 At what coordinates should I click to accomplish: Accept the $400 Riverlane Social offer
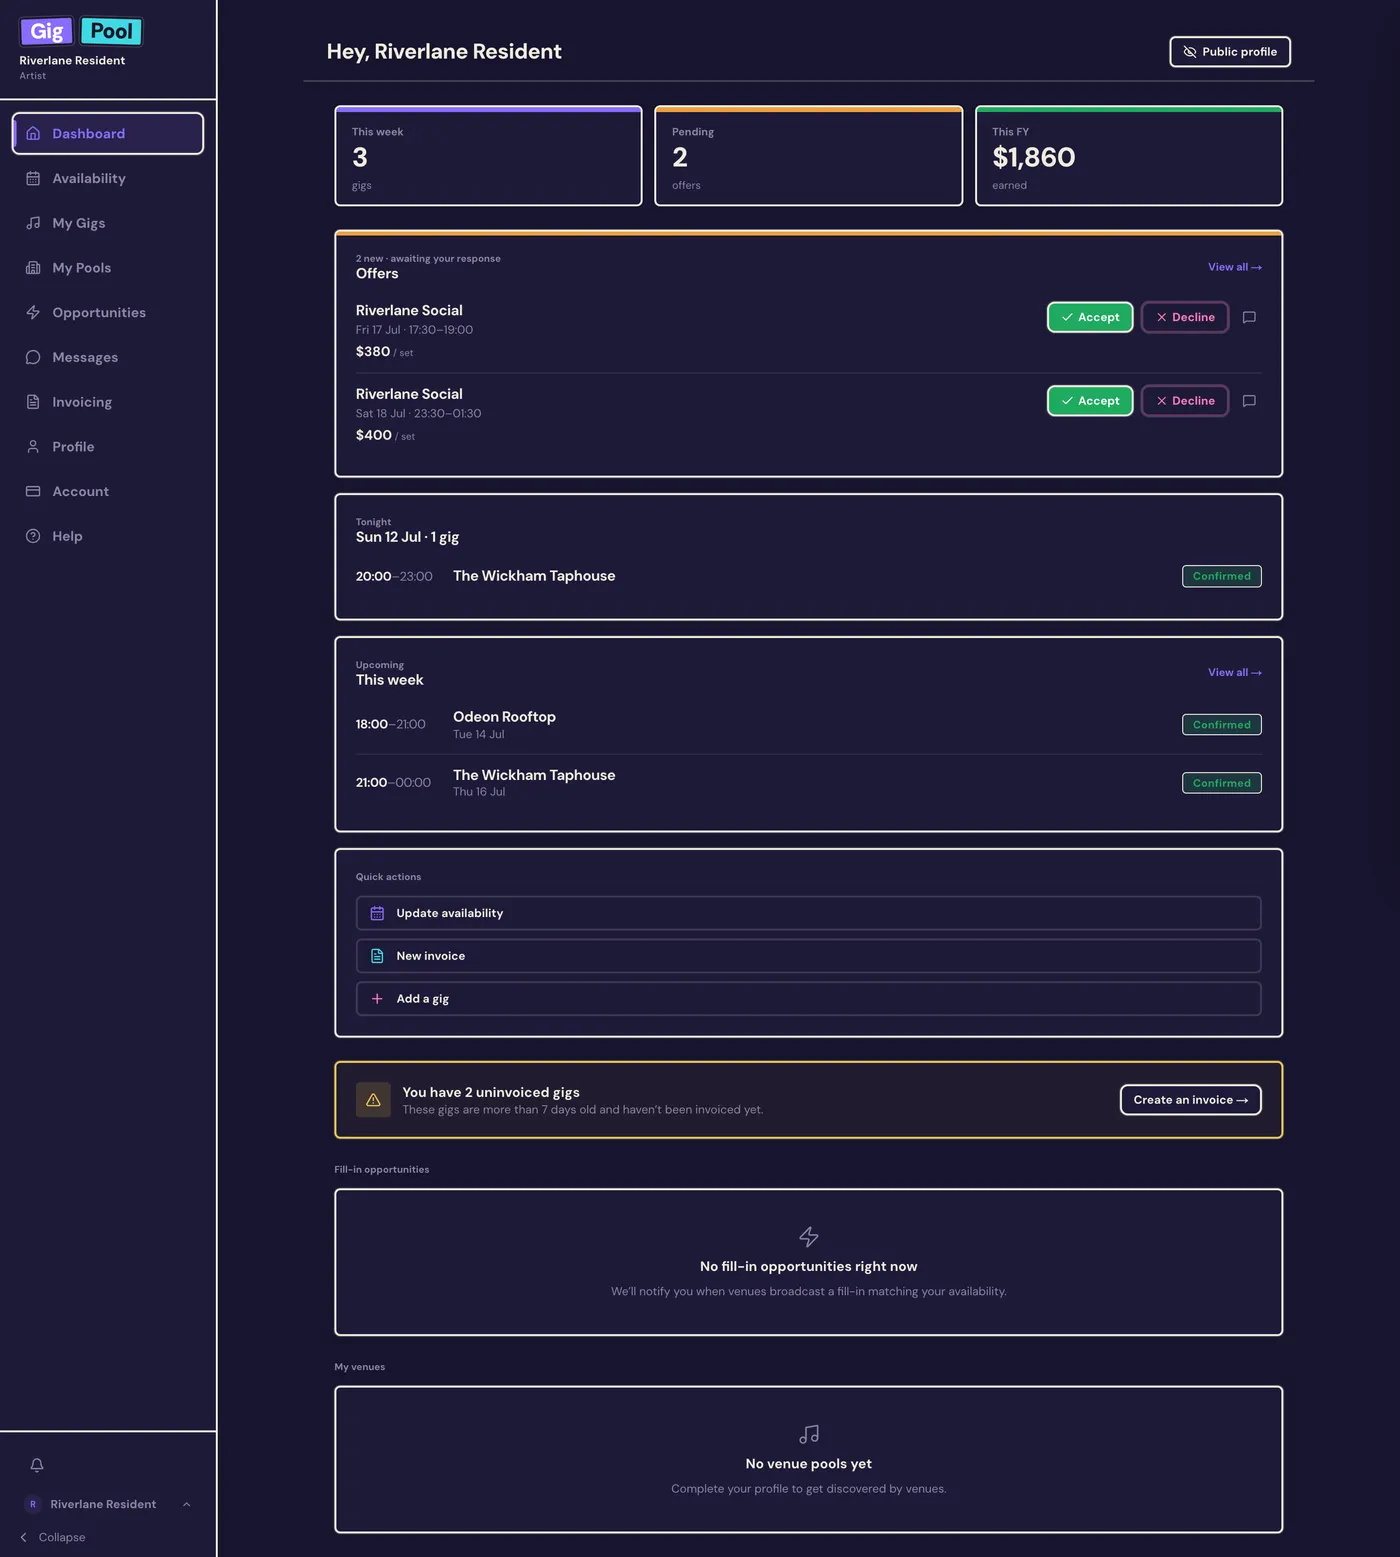click(x=1090, y=401)
